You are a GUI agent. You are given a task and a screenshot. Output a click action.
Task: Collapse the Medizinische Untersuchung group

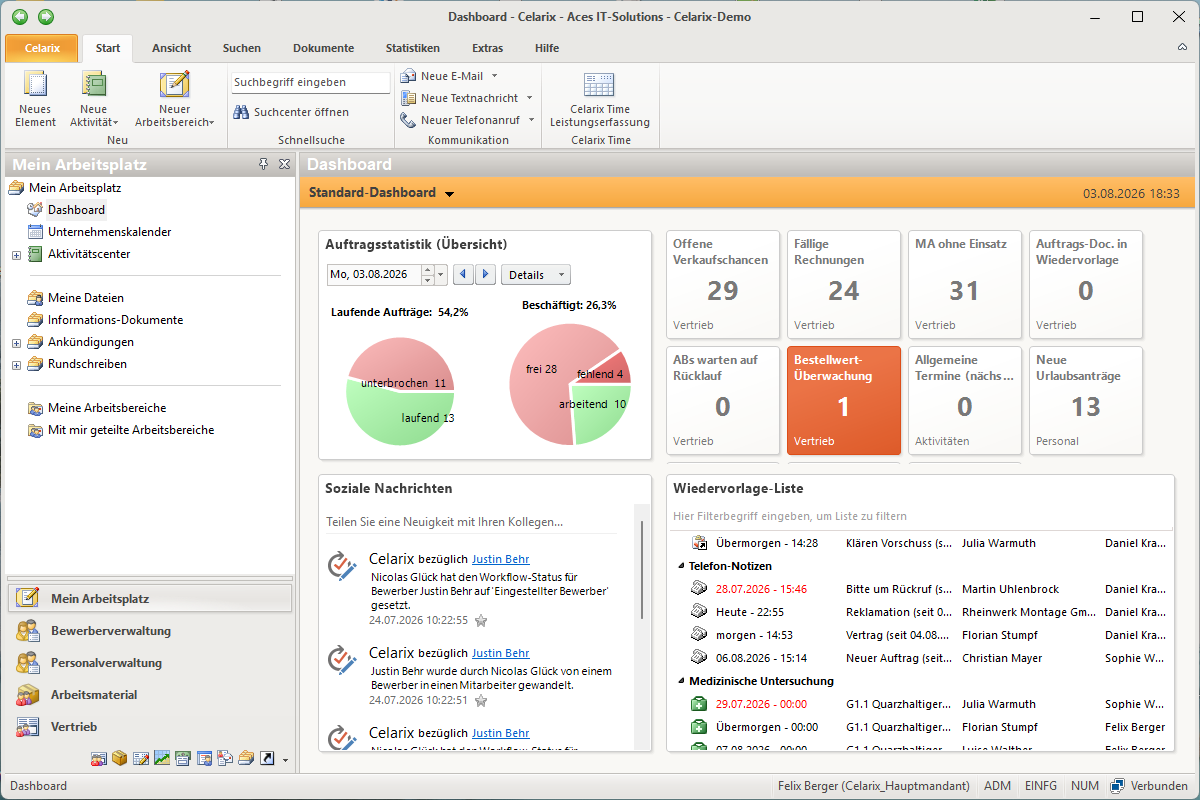pos(681,681)
